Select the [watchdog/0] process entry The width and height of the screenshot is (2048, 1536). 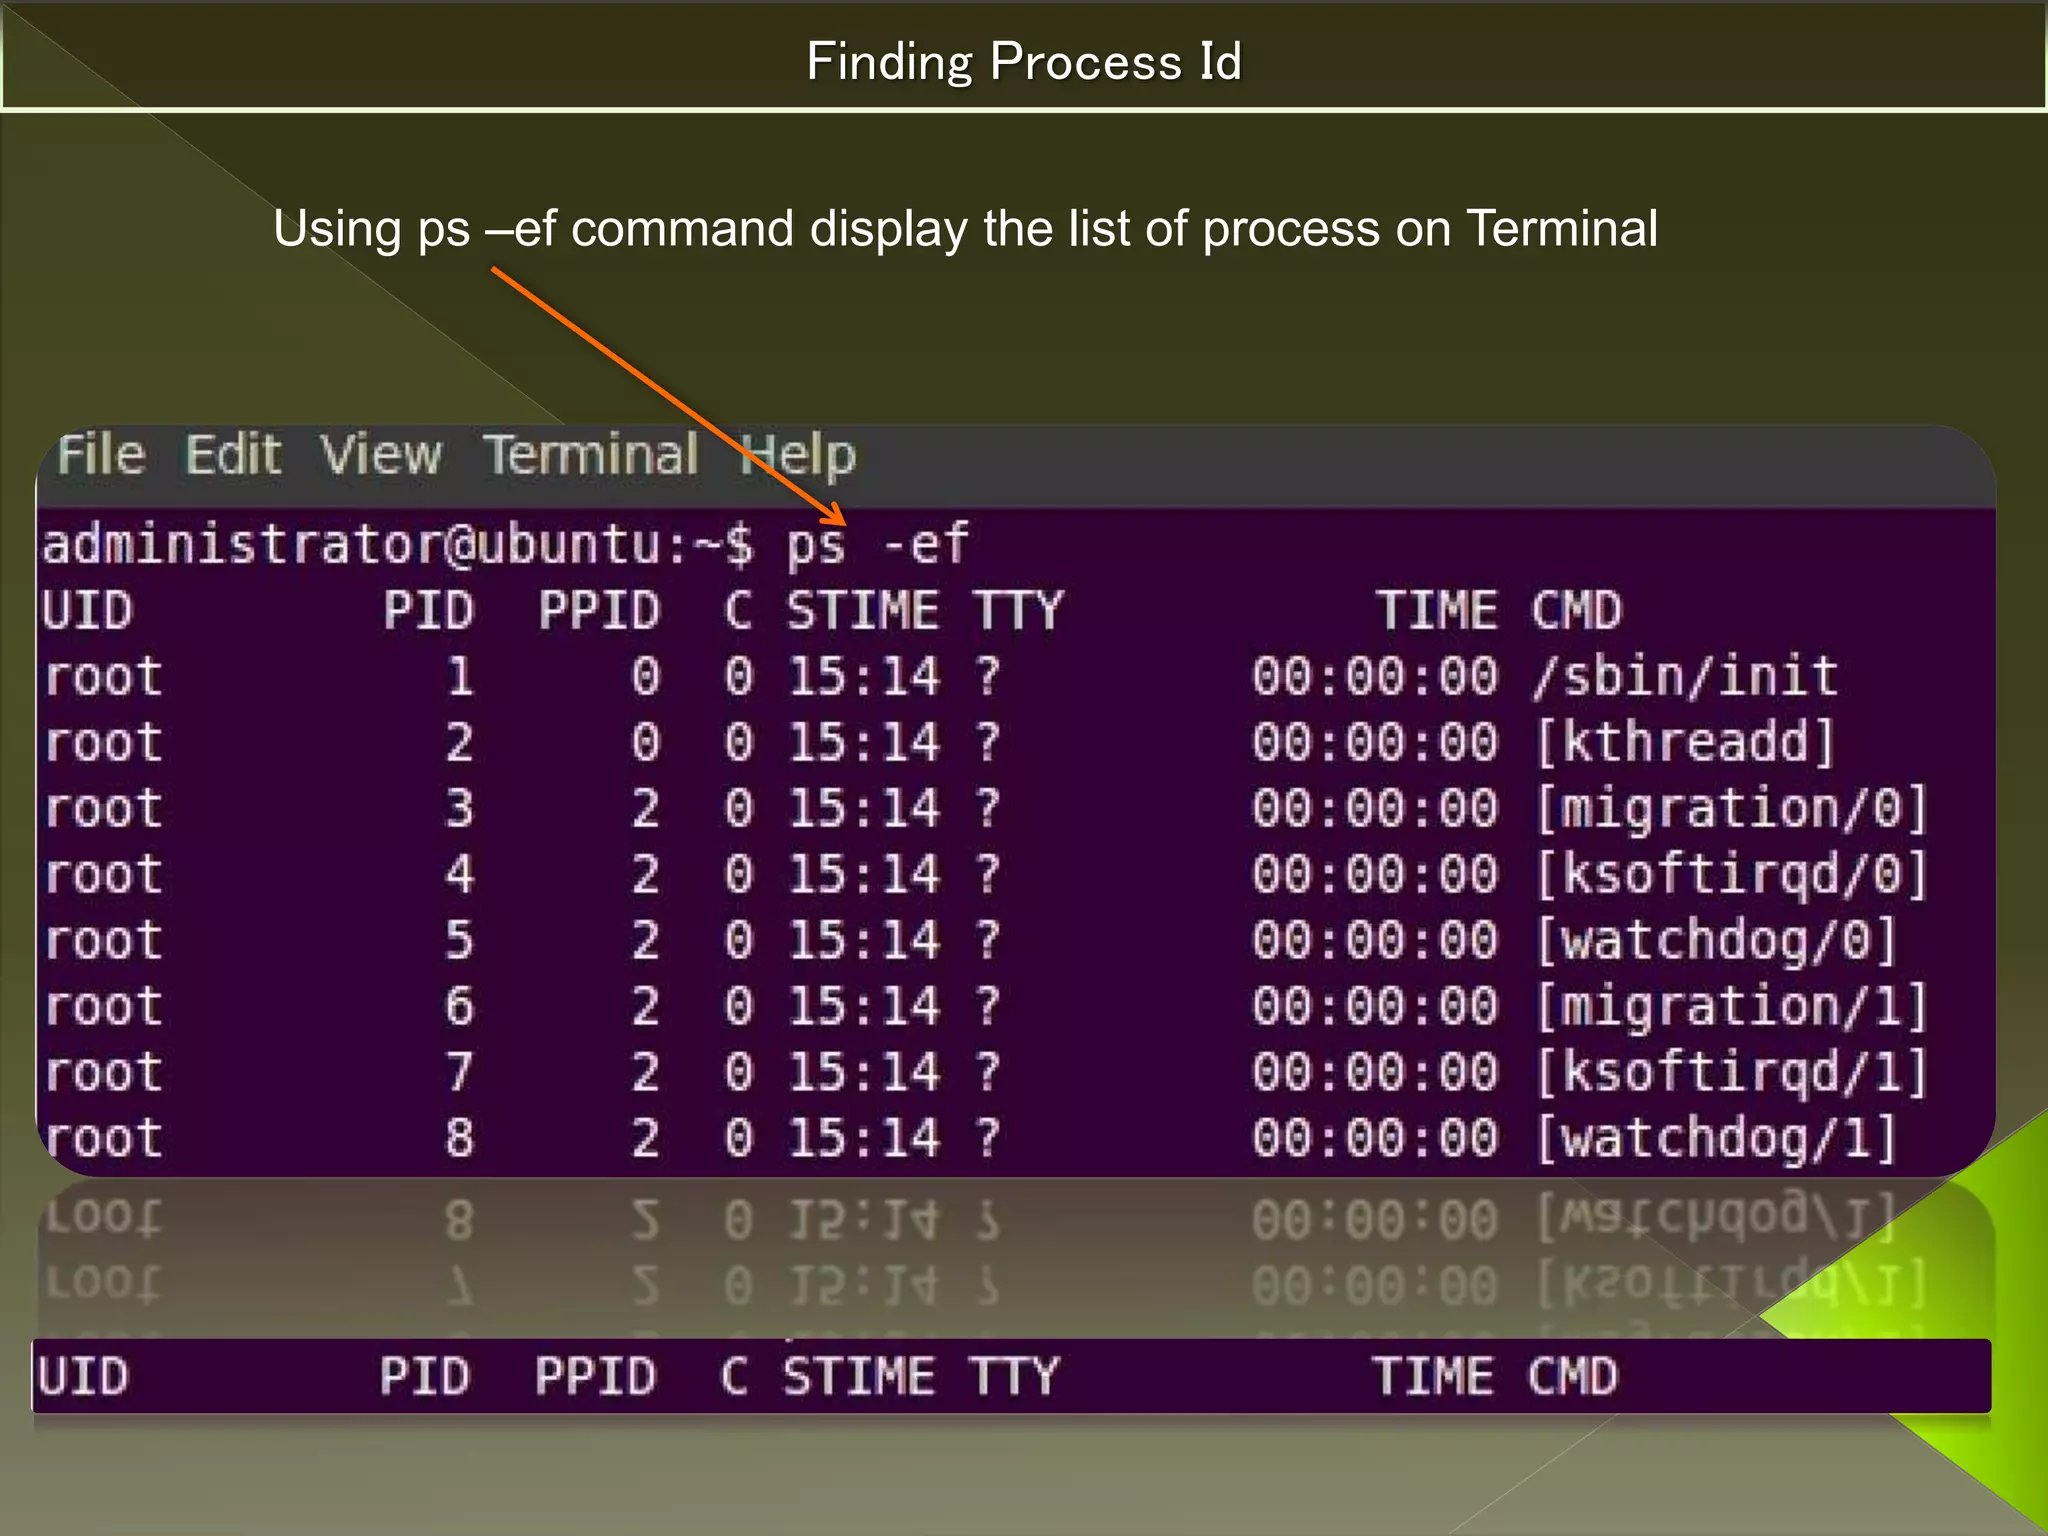[x=1715, y=941]
